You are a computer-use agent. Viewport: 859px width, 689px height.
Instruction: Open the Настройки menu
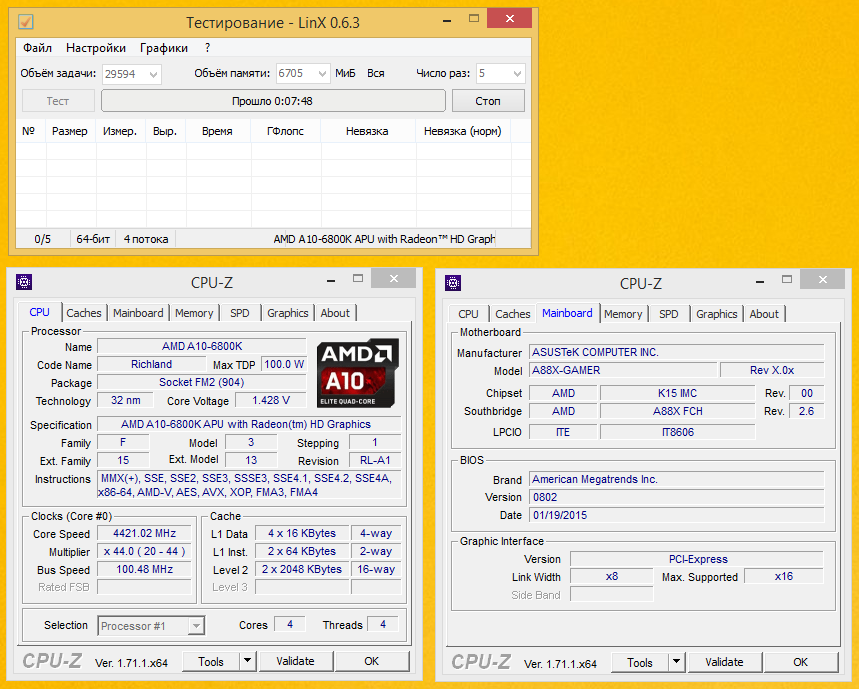[96, 48]
